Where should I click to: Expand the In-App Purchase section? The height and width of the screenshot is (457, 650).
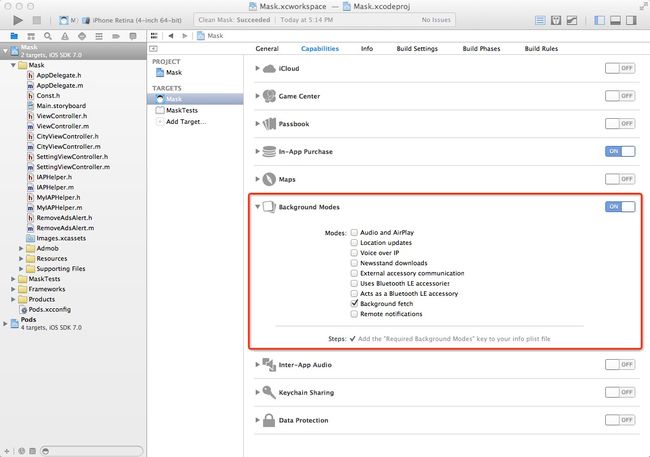pos(257,151)
